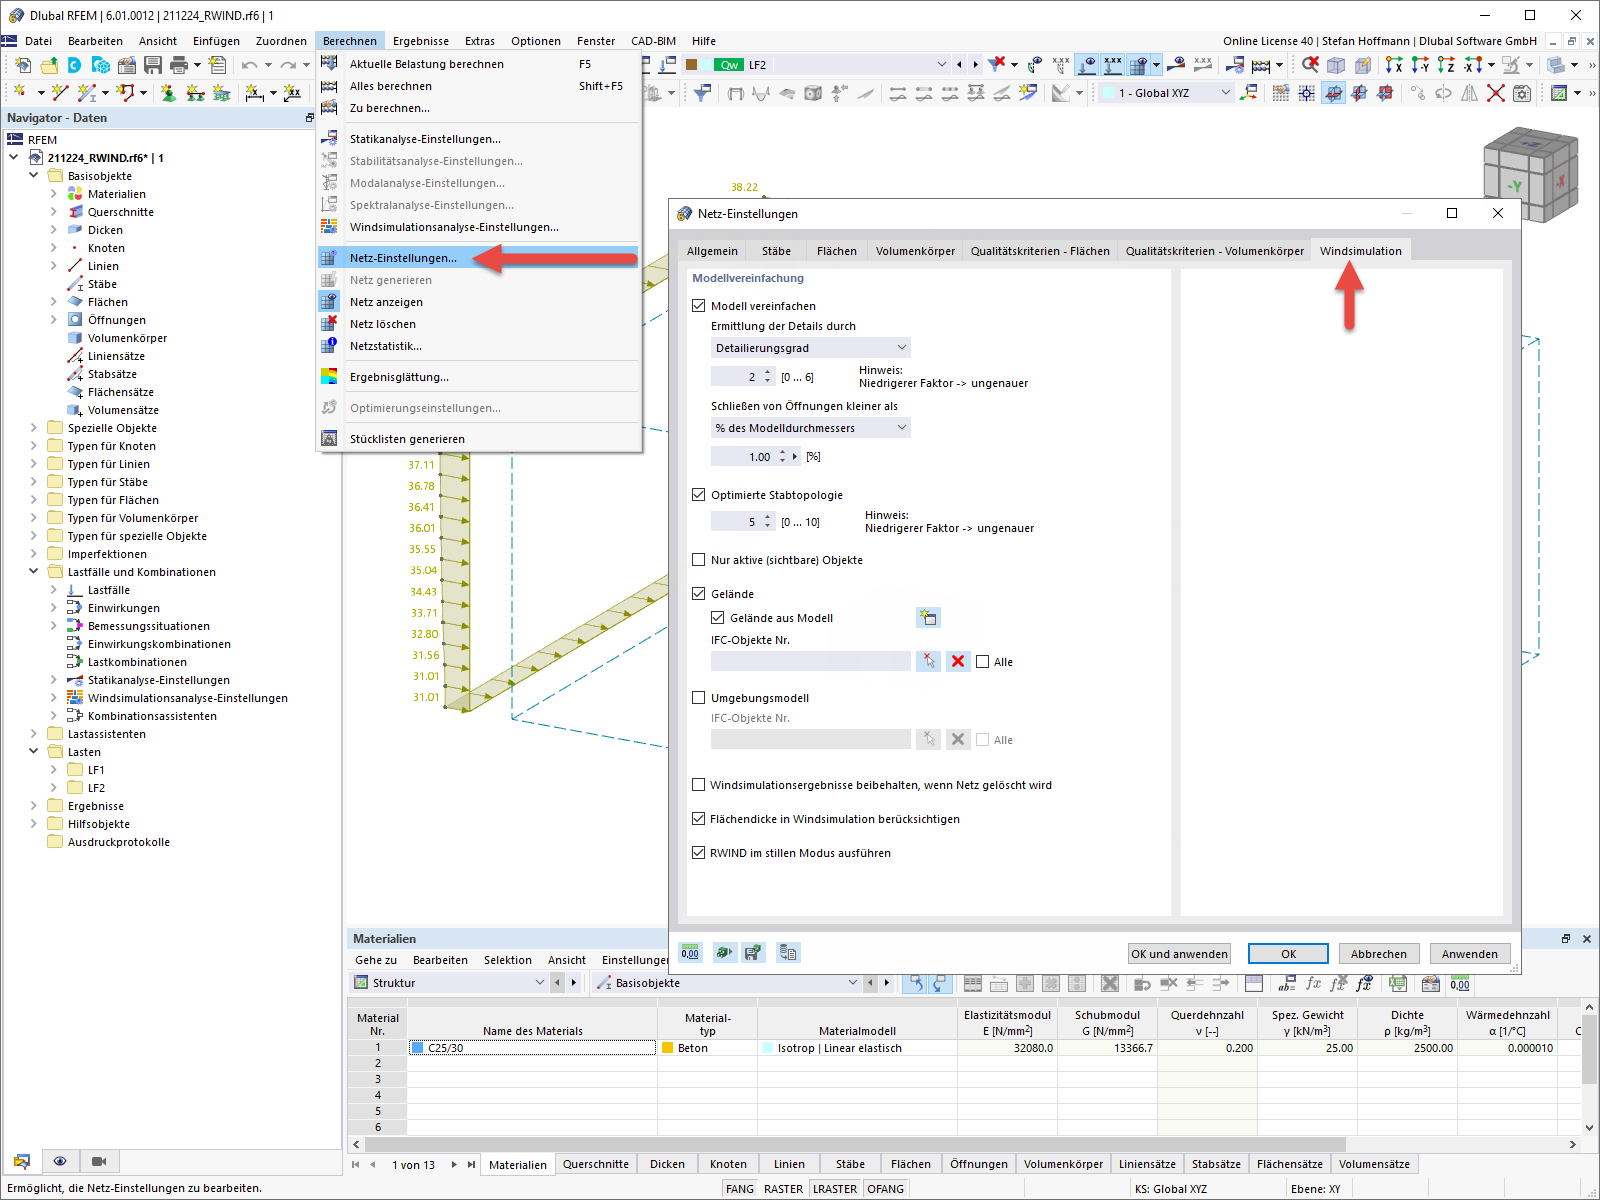1600x1200 pixels.
Task: Click the Abbrechen button
Action: (x=1378, y=953)
